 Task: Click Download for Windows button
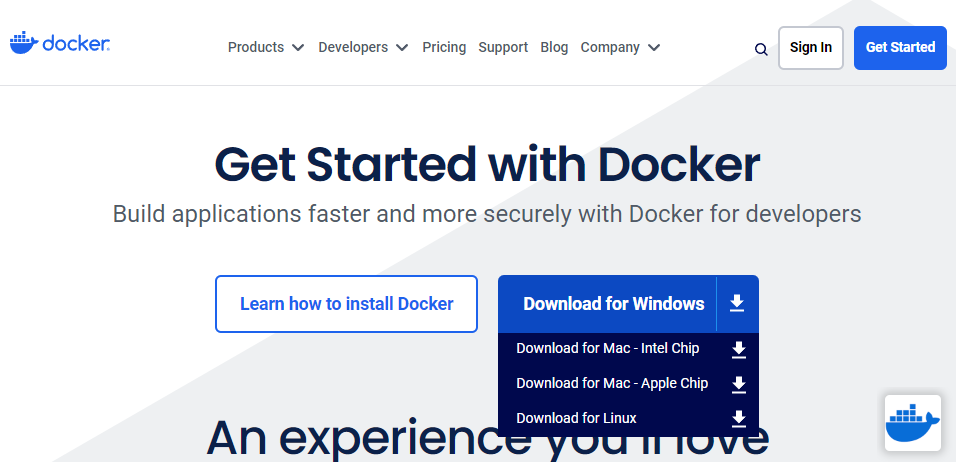pyautogui.click(x=614, y=304)
